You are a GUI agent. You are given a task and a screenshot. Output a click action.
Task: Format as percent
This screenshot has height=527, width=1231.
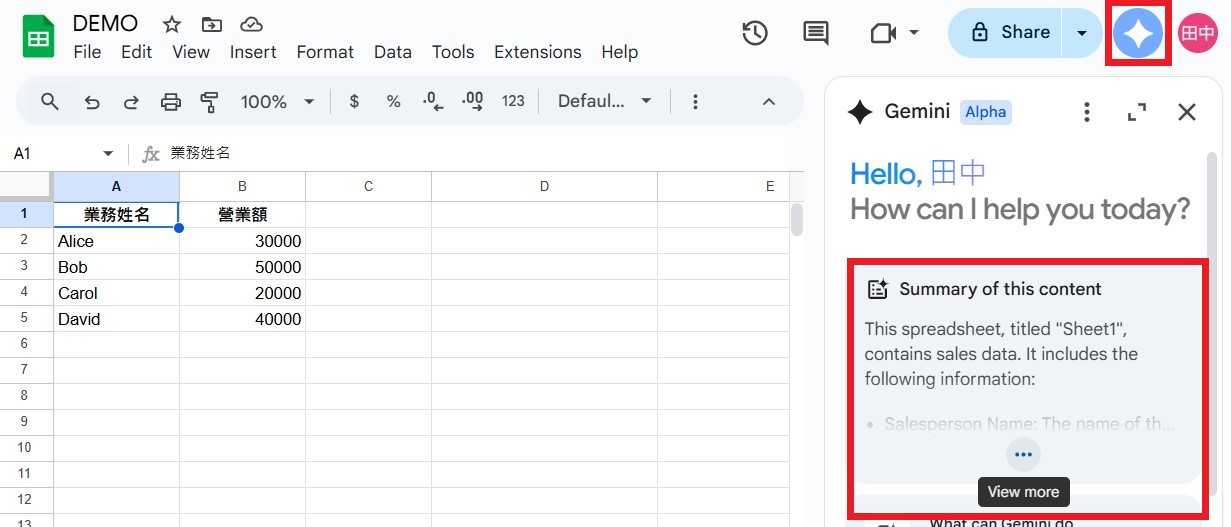pyautogui.click(x=393, y=101)
